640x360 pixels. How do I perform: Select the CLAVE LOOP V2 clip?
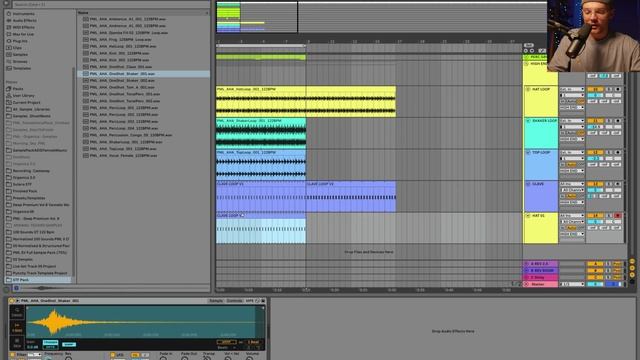tap(351, 197)
